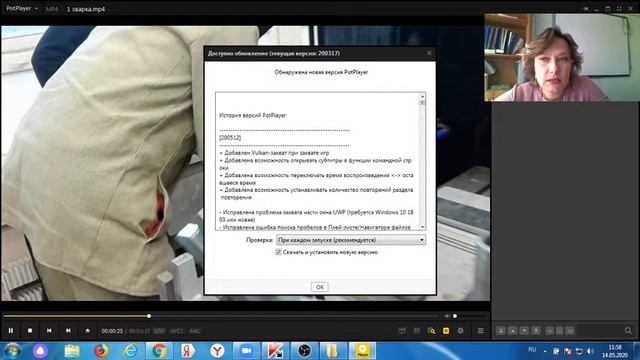This screenshot has height=360, width=640.
Task: Switch to Google Chrome in taskbar
Action: (159, 351)
